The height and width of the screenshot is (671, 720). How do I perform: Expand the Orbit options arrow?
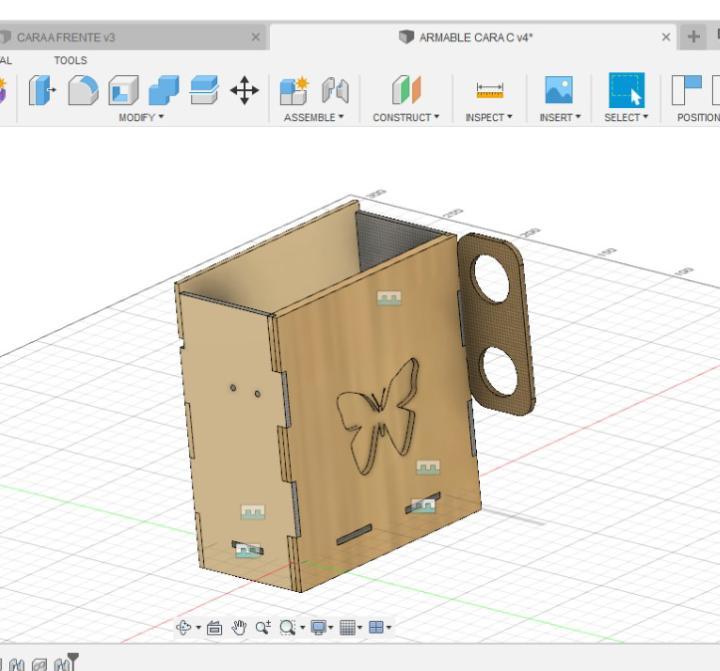coord(198,627)
